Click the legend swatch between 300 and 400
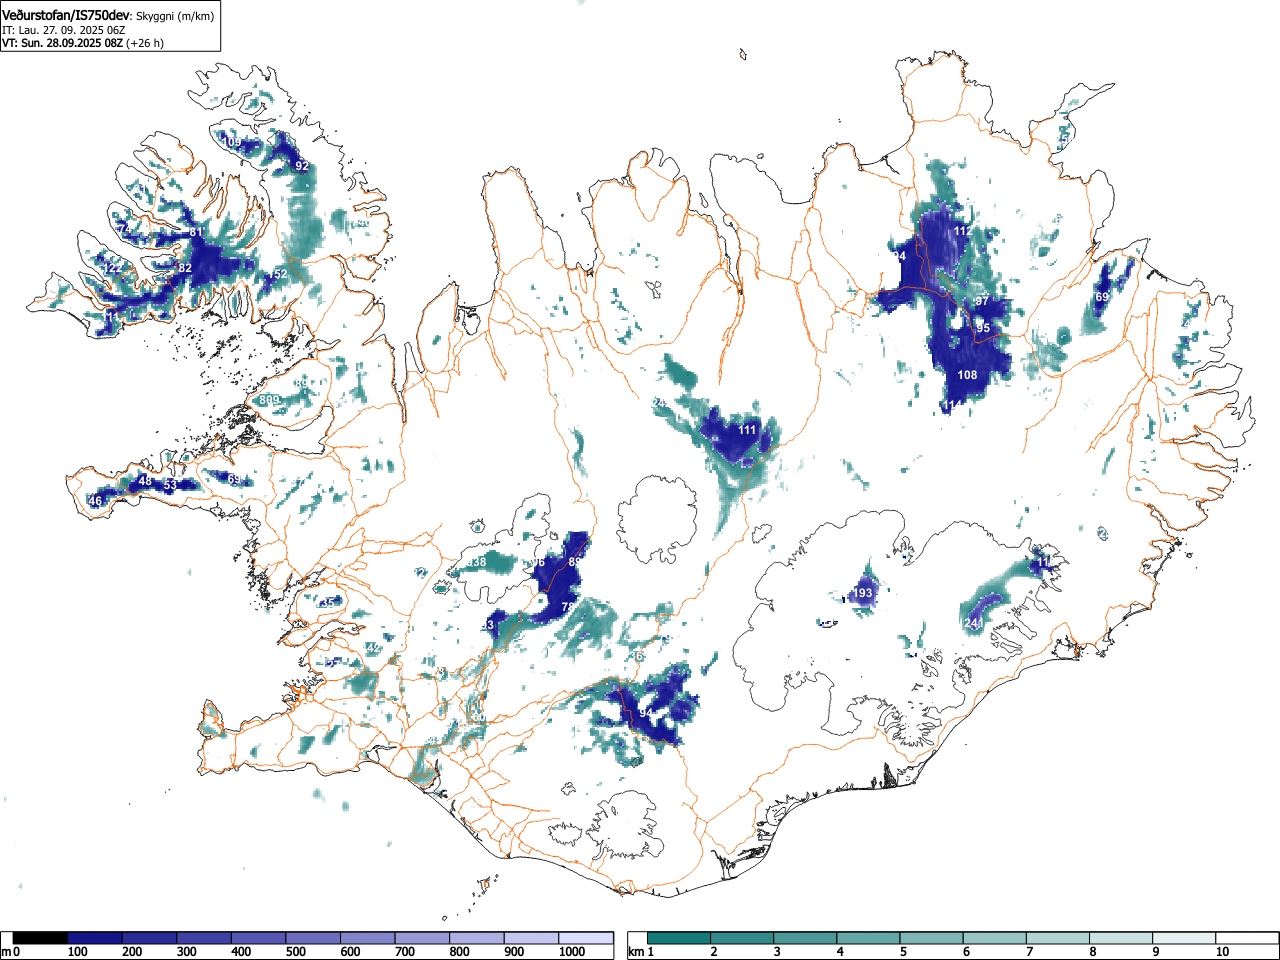The width and height of the screenshot is (1280, 960). (x=205, y=938)
